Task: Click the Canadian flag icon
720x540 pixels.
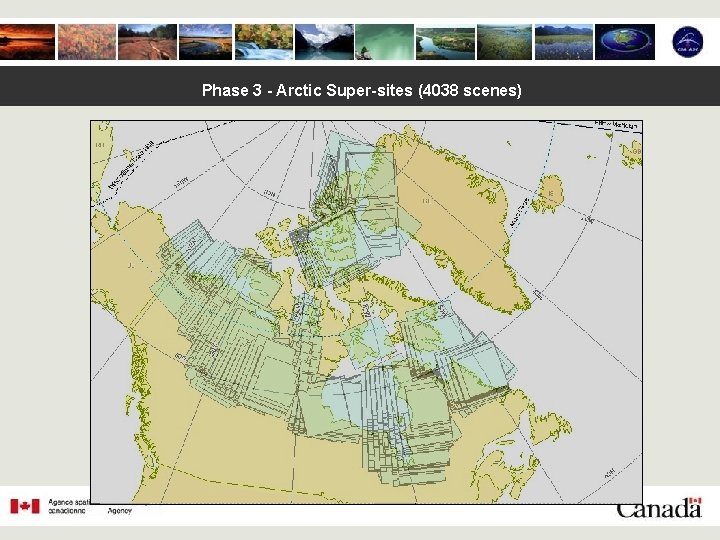Action: [25, 506]
